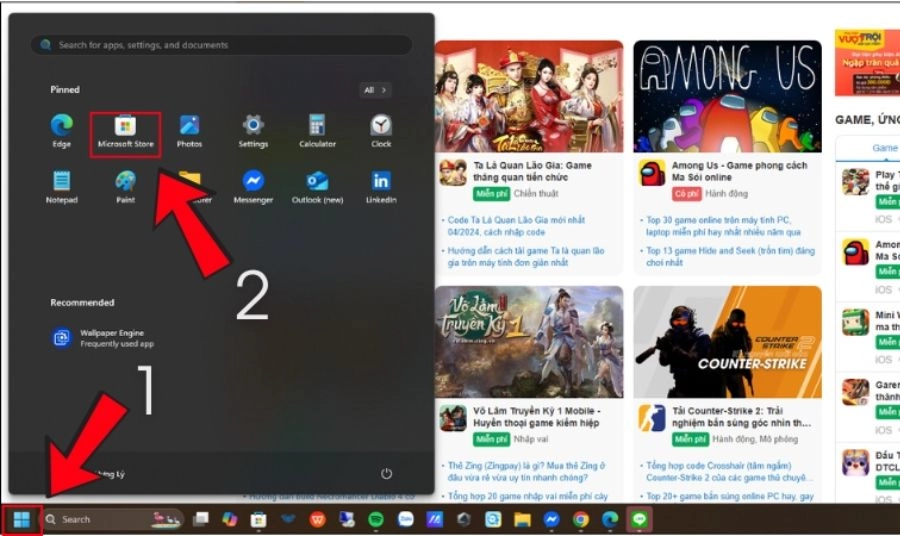This screenshot has height=536, width=900.
Task: Open Tải Counter-Strike 2 title link
Action: [741, 417]
